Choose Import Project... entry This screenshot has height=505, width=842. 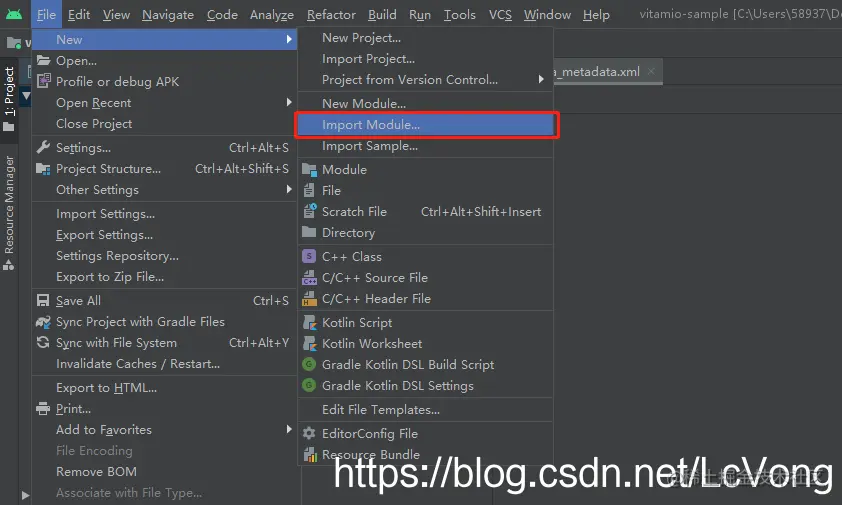[x=425, y=59]
